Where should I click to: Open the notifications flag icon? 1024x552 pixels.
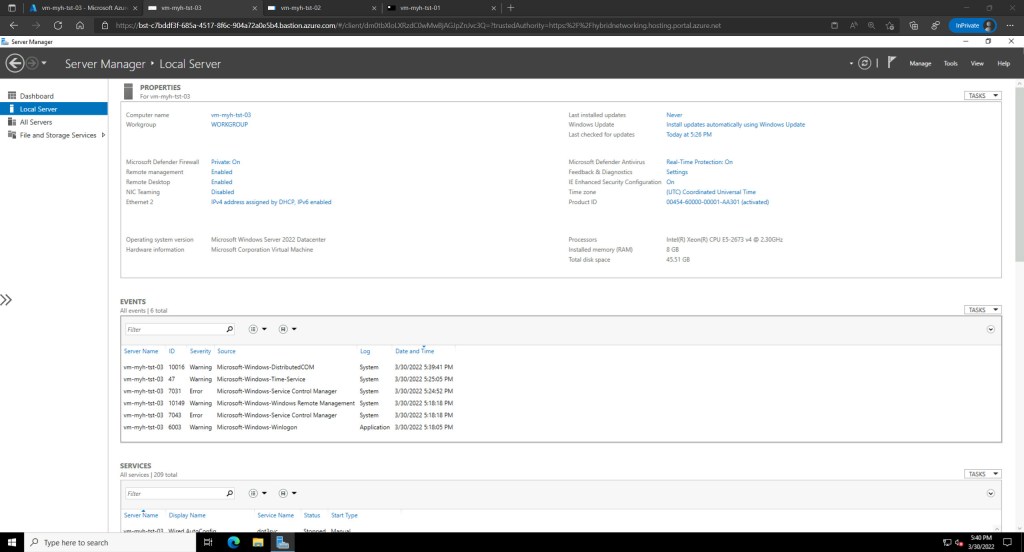click(x=891, y=63)
